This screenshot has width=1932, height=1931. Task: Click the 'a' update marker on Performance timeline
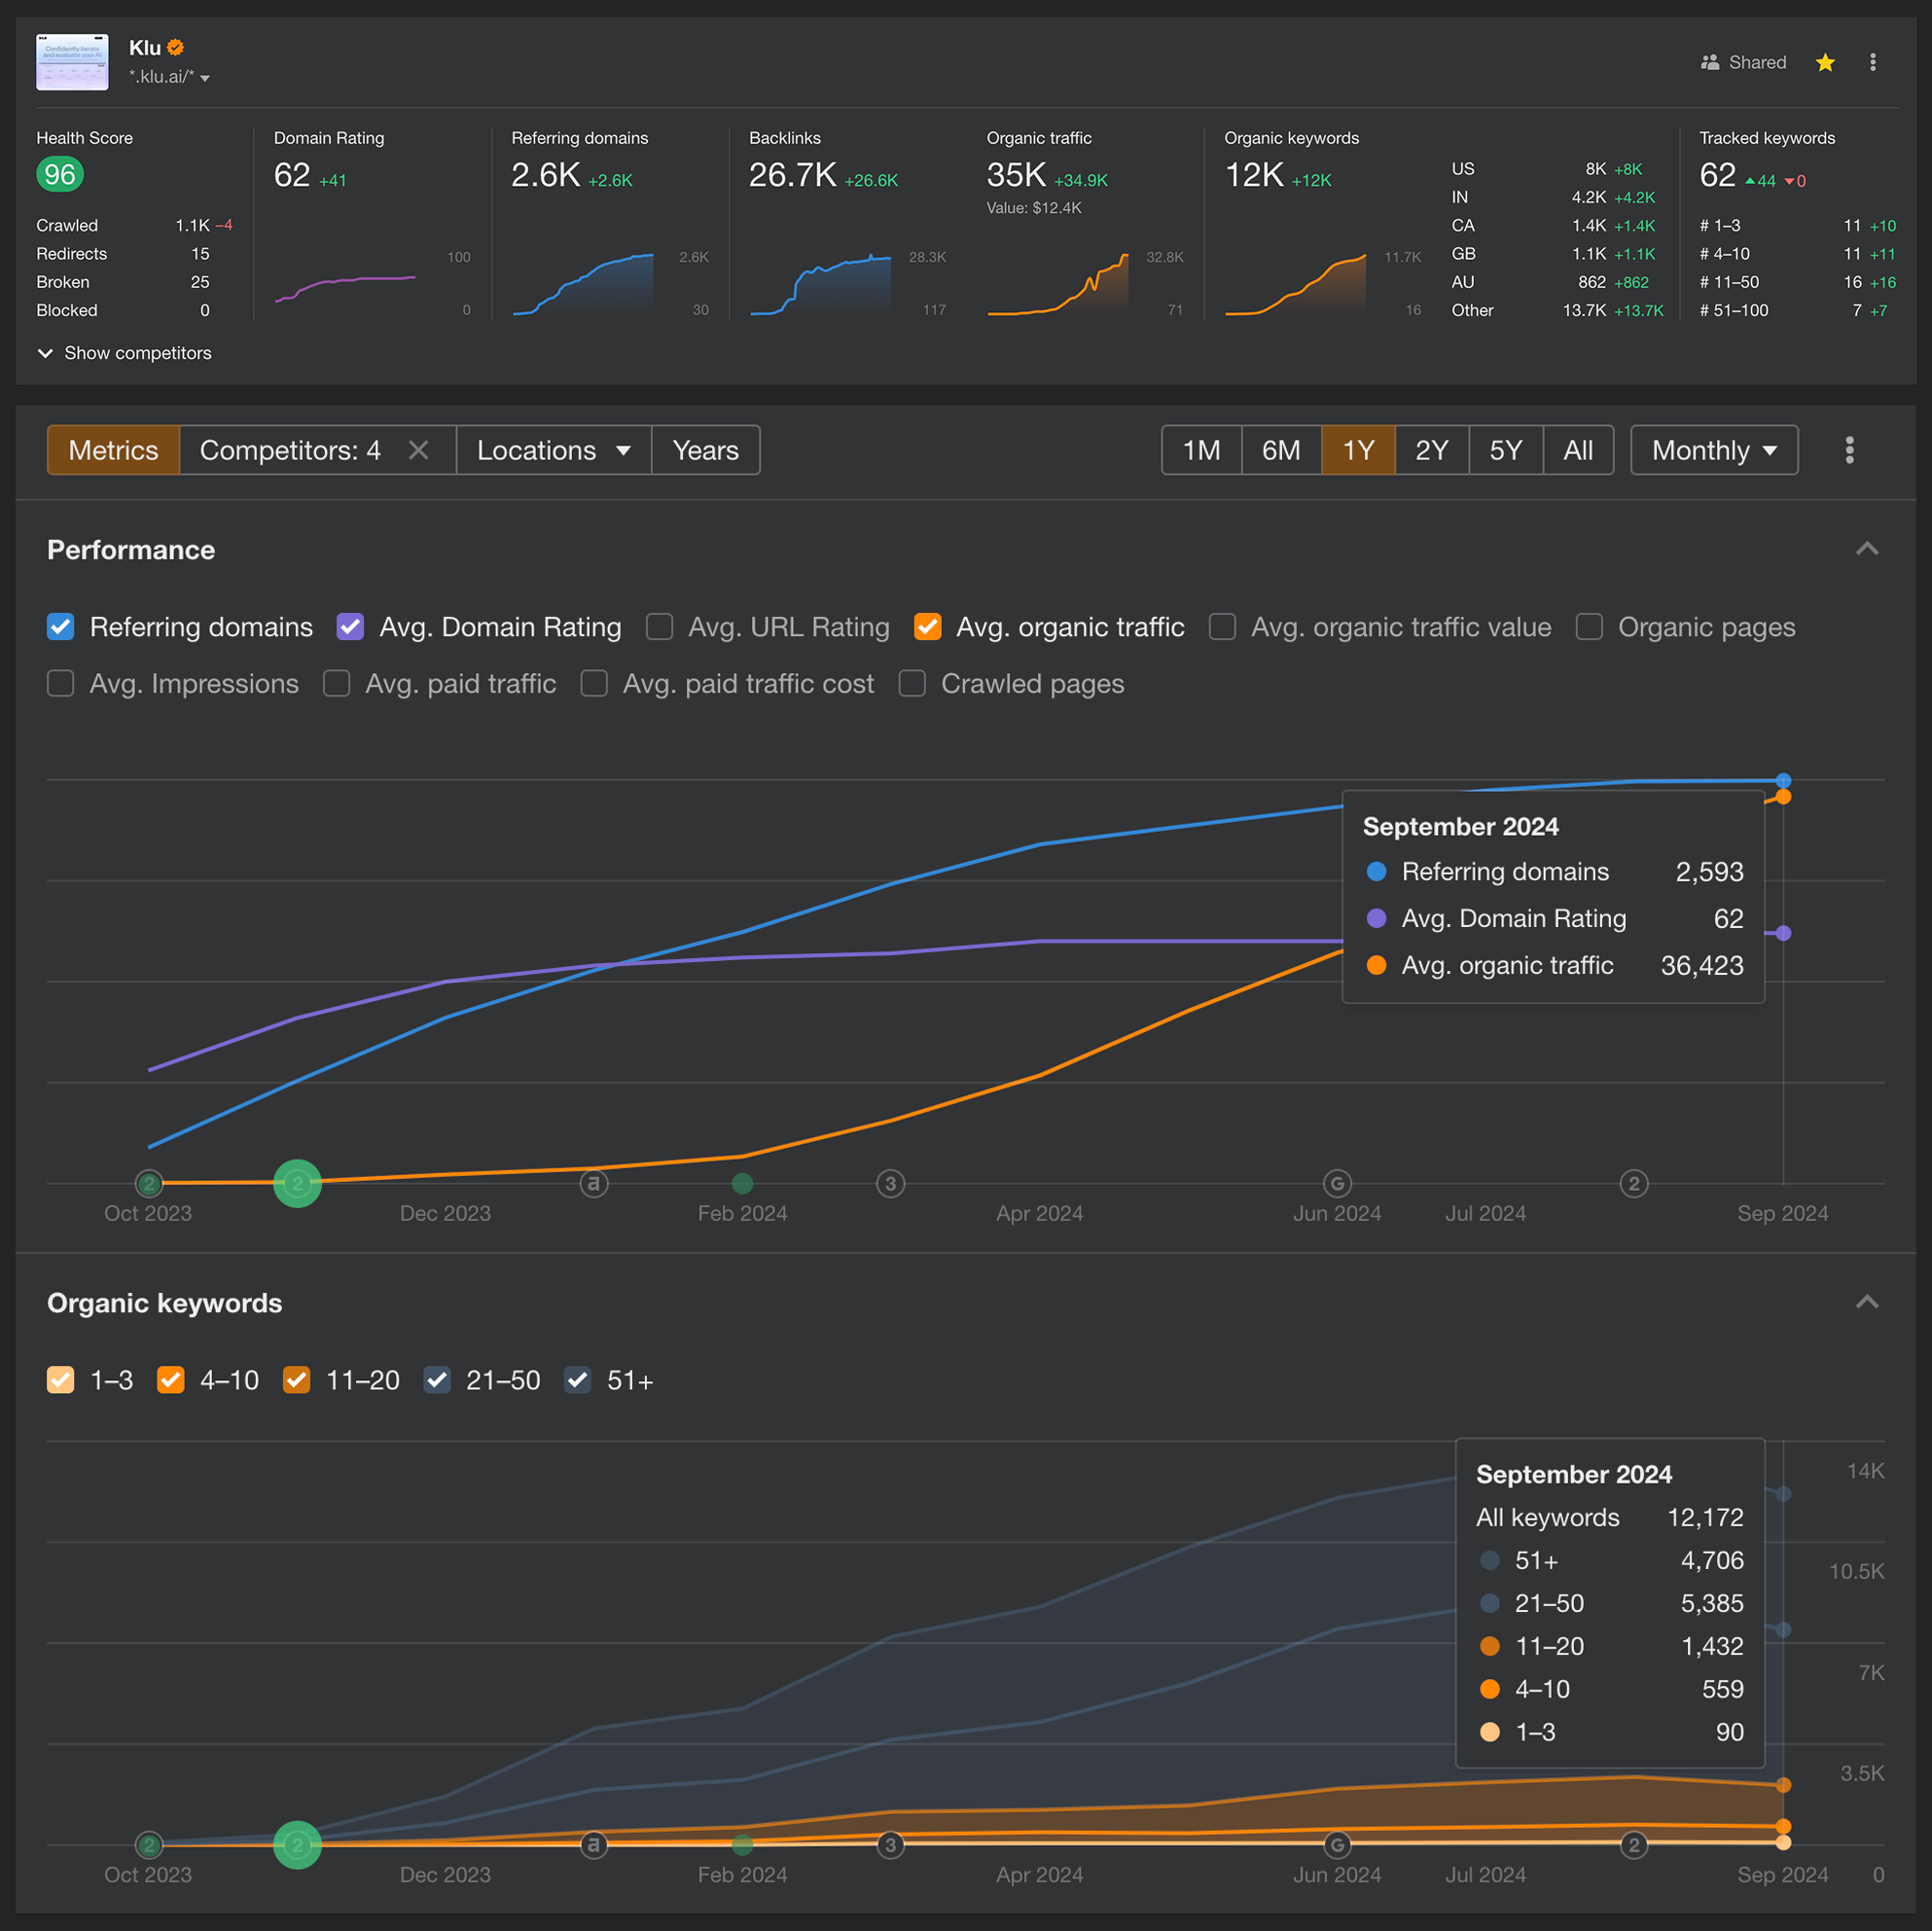(x=594, y=1184)
